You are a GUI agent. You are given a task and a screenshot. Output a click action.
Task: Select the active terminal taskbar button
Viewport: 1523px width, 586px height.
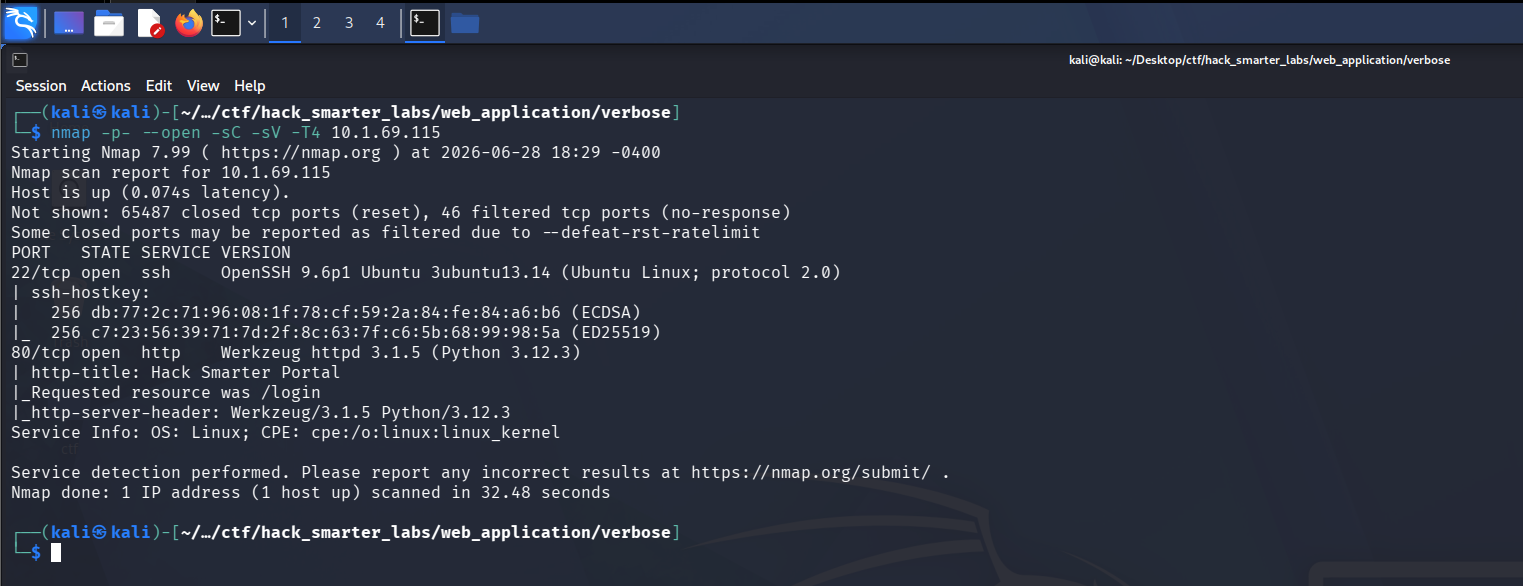(x=425, y=22)
